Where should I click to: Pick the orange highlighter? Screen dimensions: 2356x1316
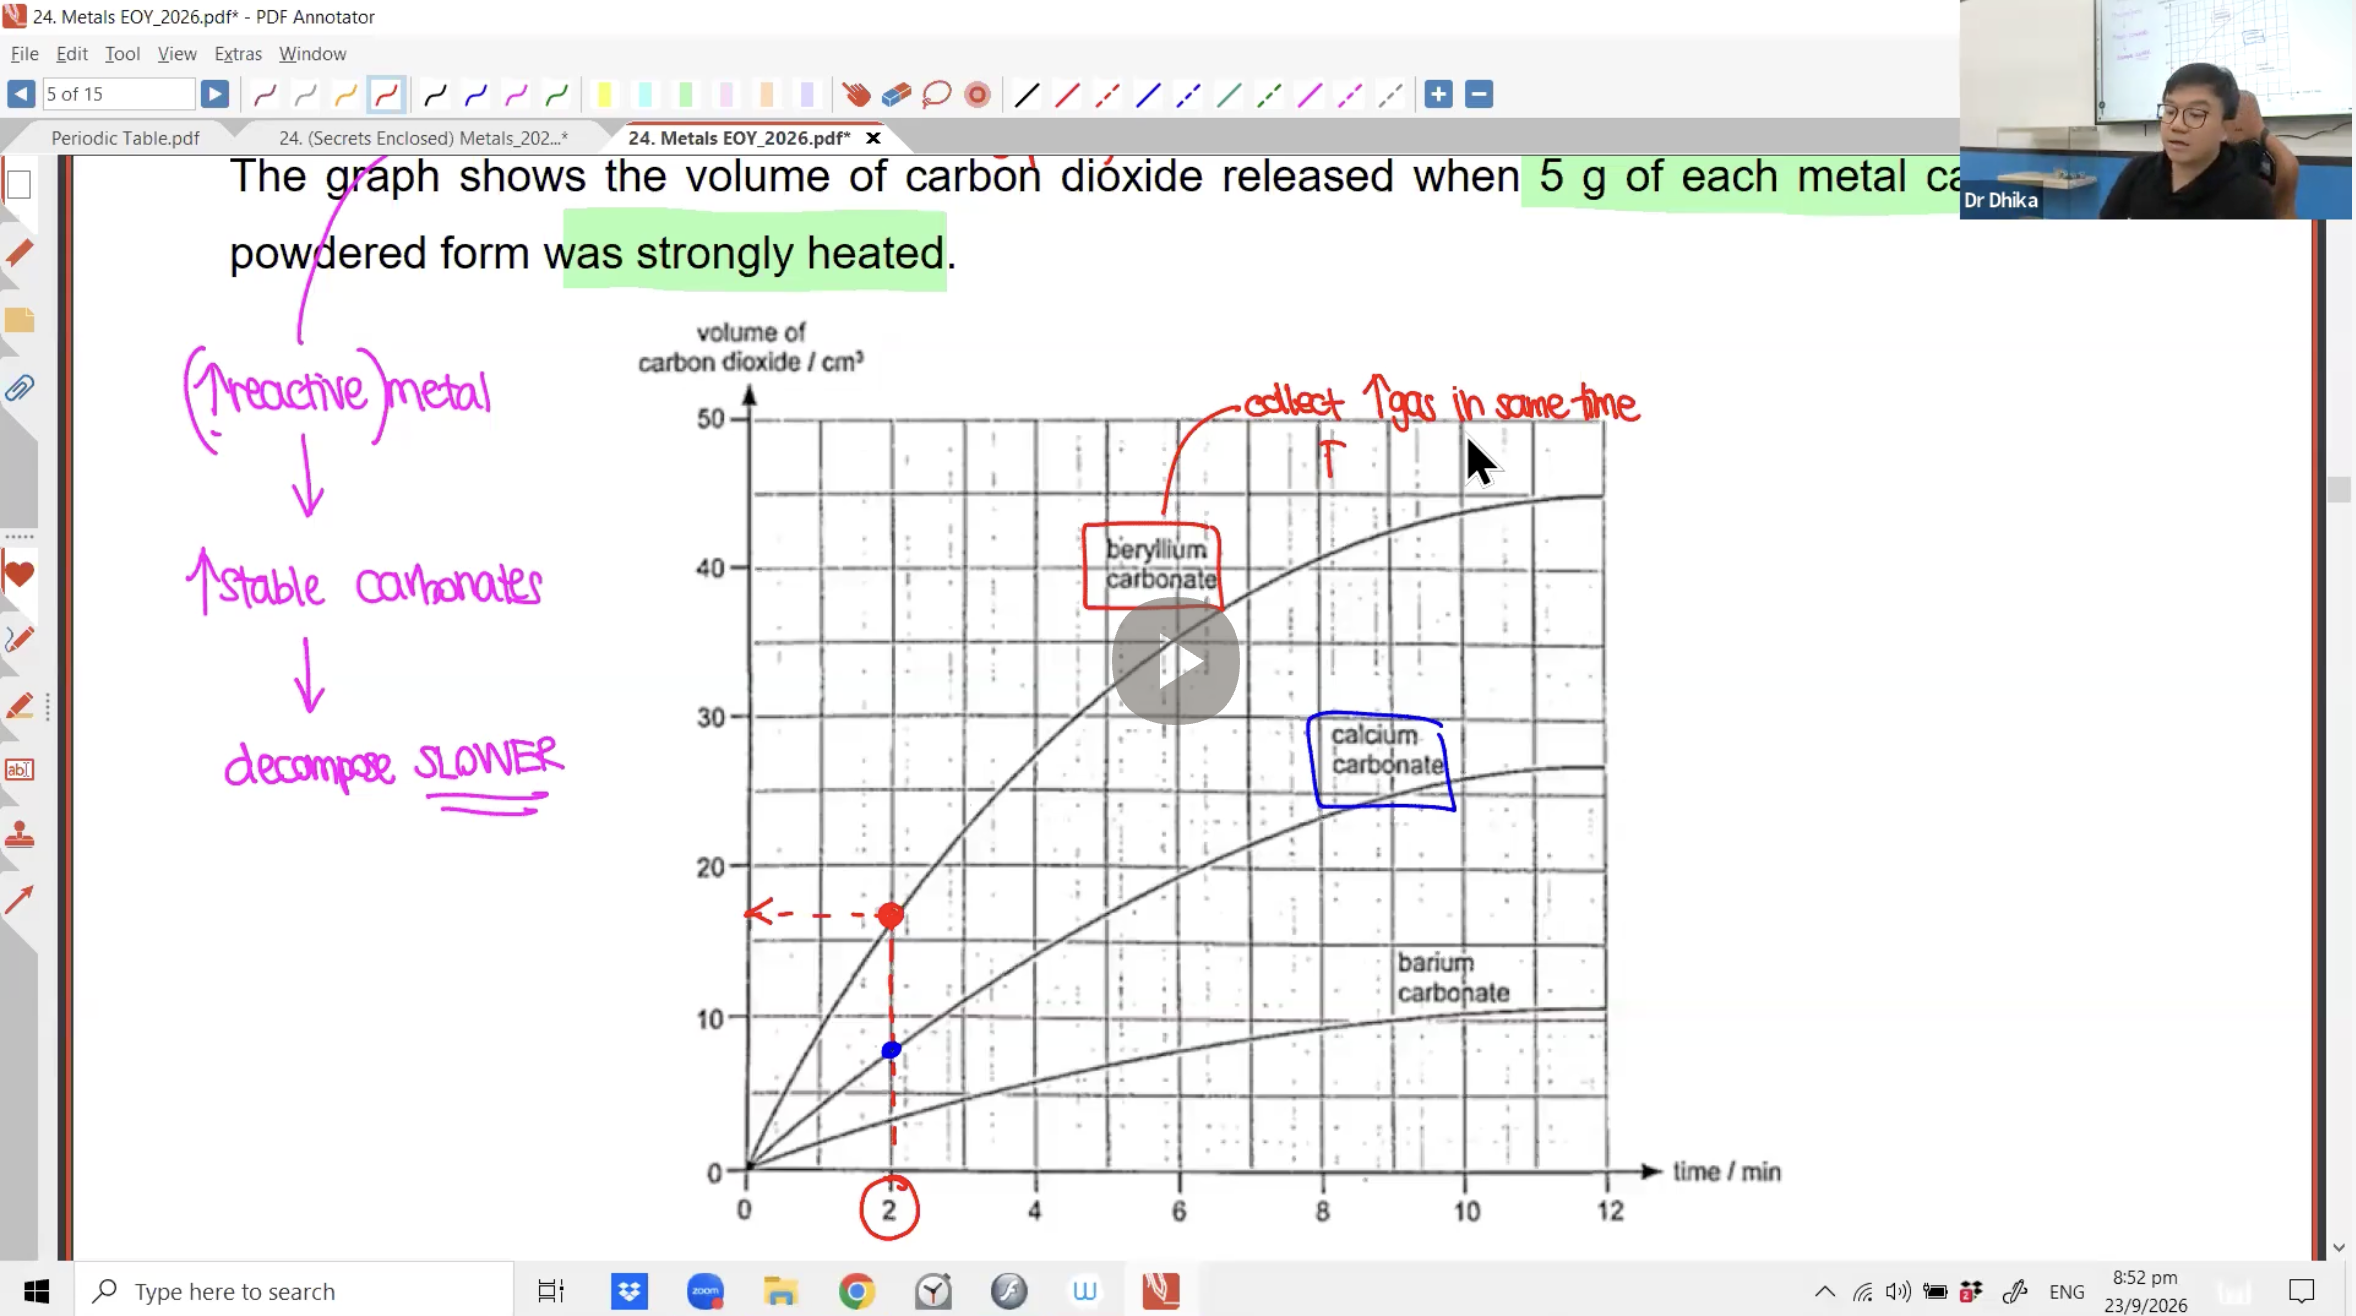767,94
